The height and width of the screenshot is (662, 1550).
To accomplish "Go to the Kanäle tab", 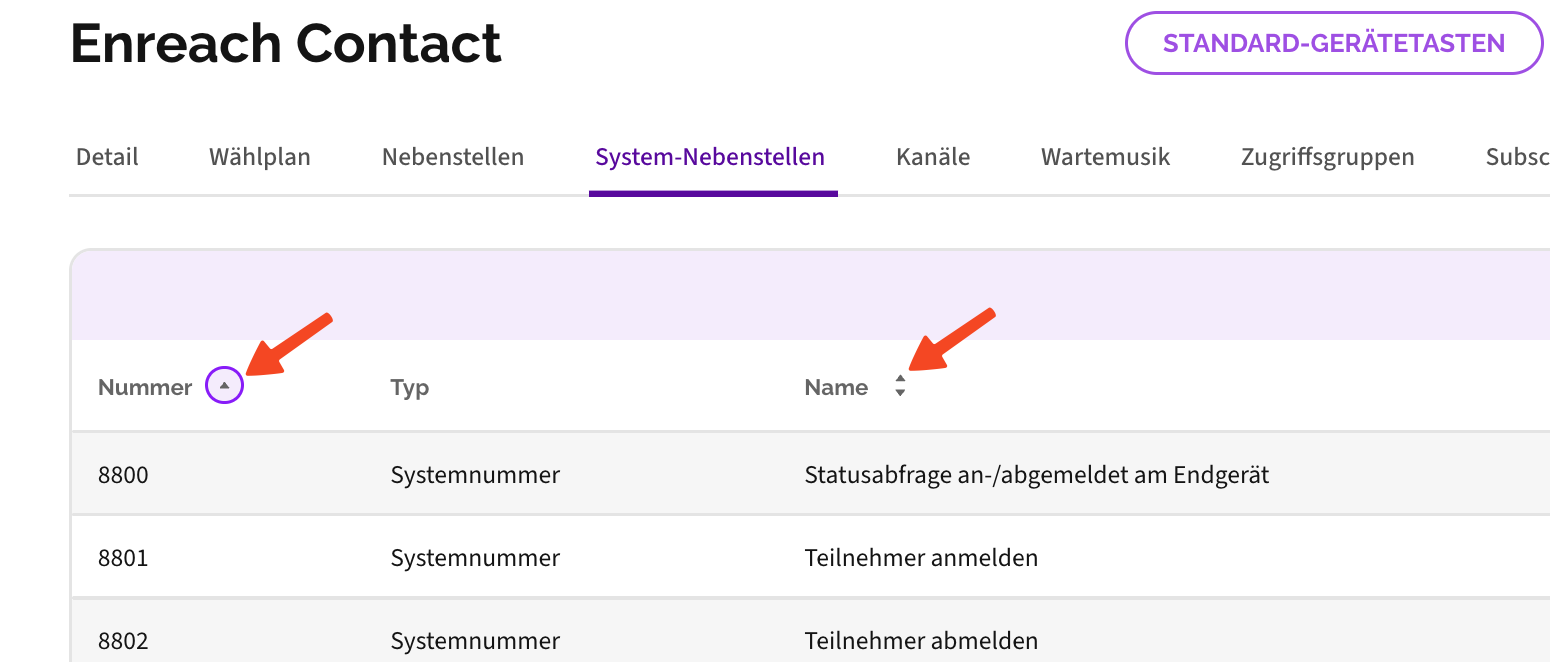I will (933, 157).
